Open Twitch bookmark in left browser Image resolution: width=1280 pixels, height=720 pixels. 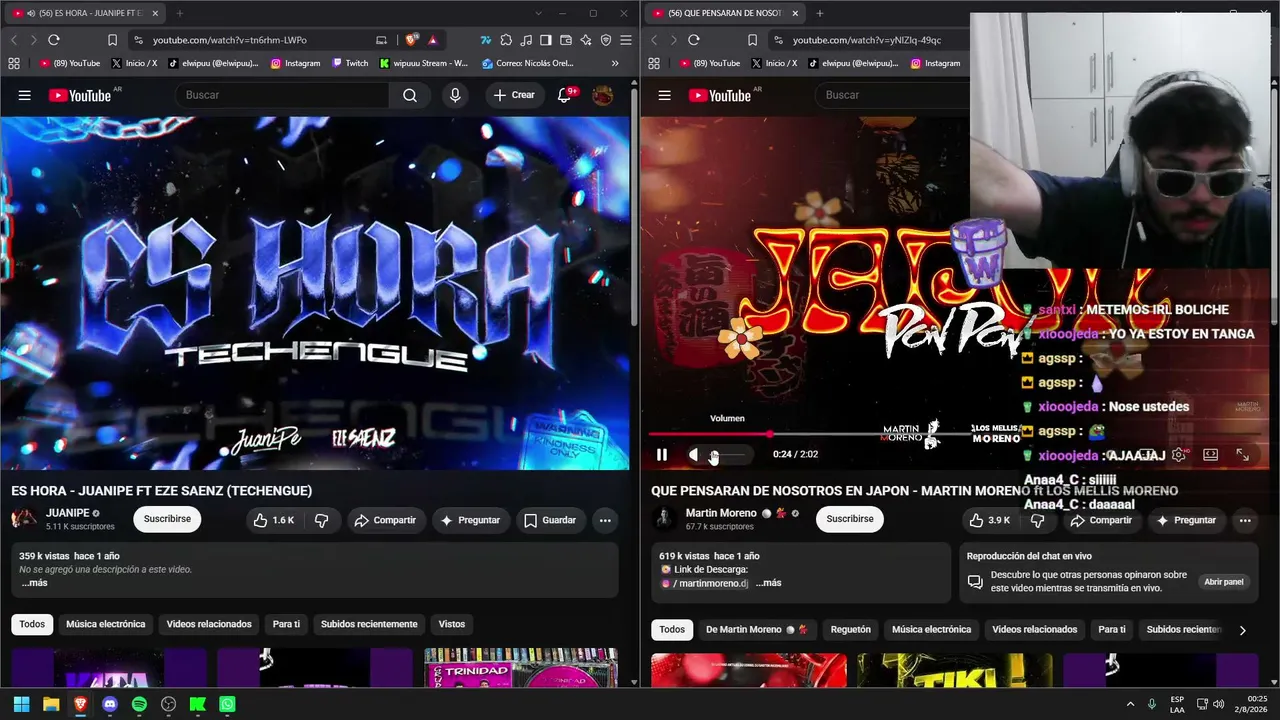pyautogui.click(x=350, y=63)
